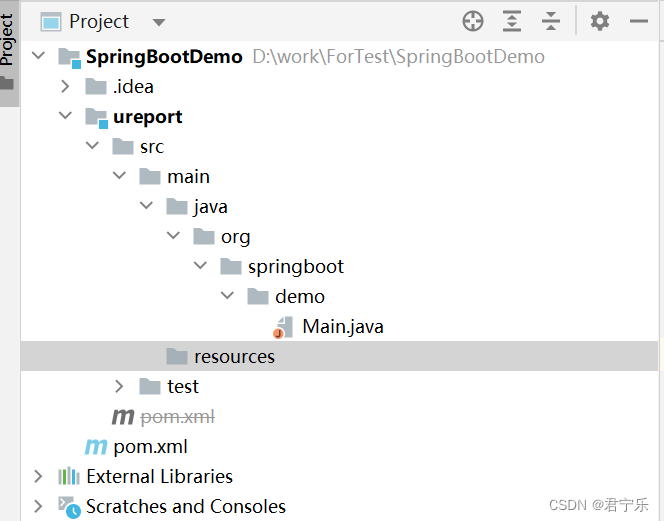Collapse the springboot package chevron

pos(200,266)
